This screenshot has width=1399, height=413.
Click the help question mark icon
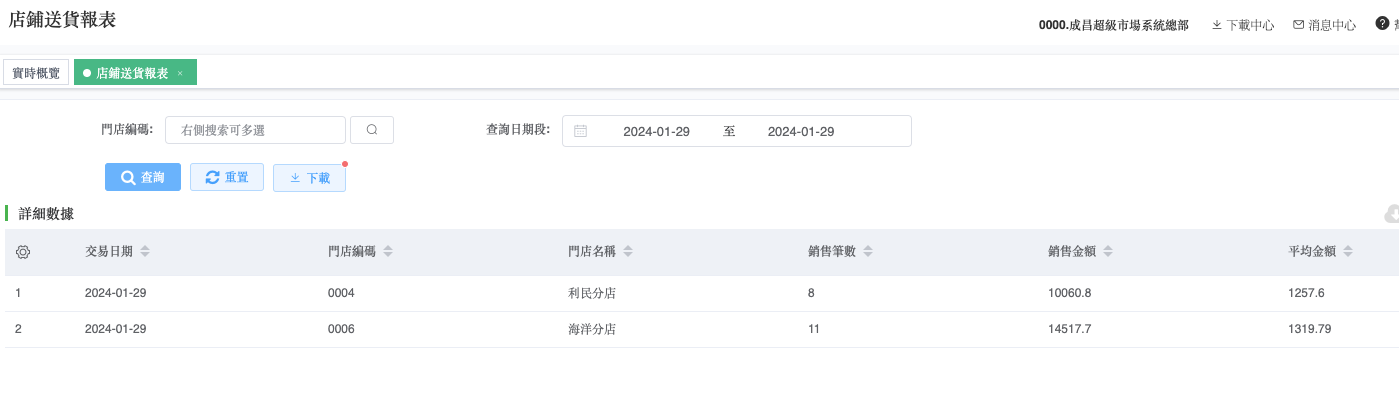point(1382,23)
